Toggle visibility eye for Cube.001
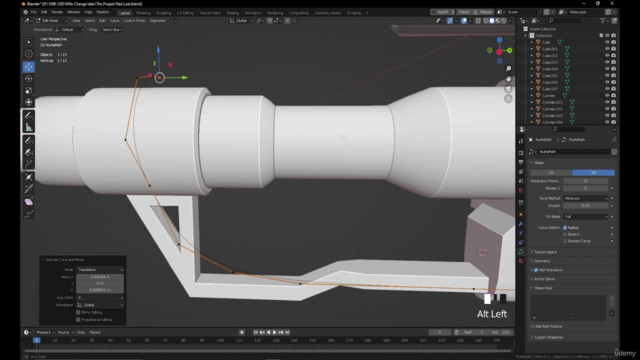This screenshot has height=360, width=640. [607, 49]
